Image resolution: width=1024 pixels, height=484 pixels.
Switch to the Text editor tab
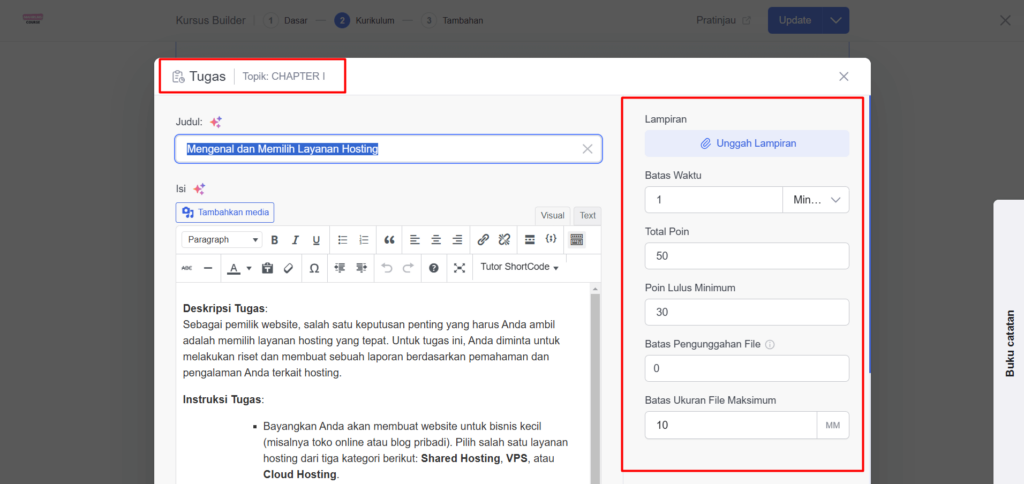(x=587, y=215)
